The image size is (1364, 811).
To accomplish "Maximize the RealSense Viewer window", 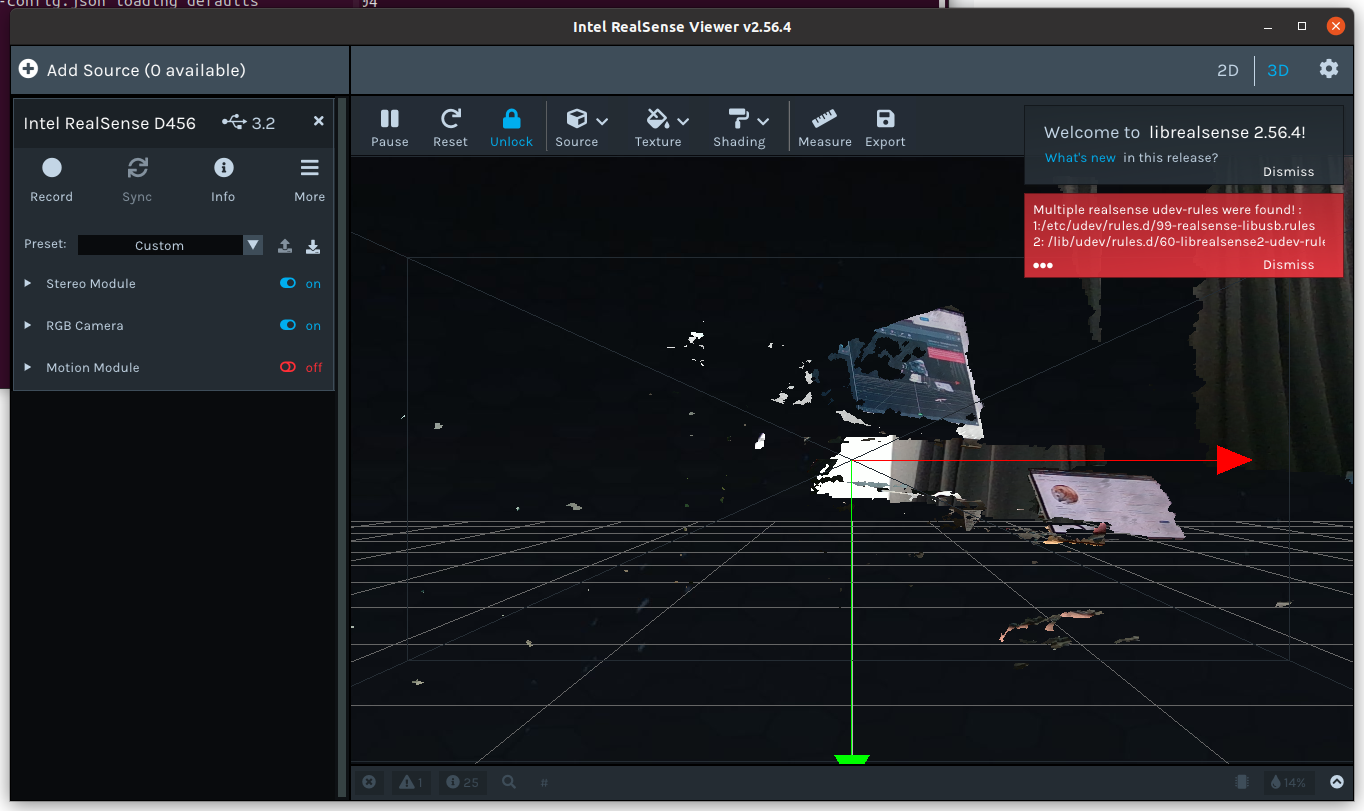I will tap(1302, 26).
